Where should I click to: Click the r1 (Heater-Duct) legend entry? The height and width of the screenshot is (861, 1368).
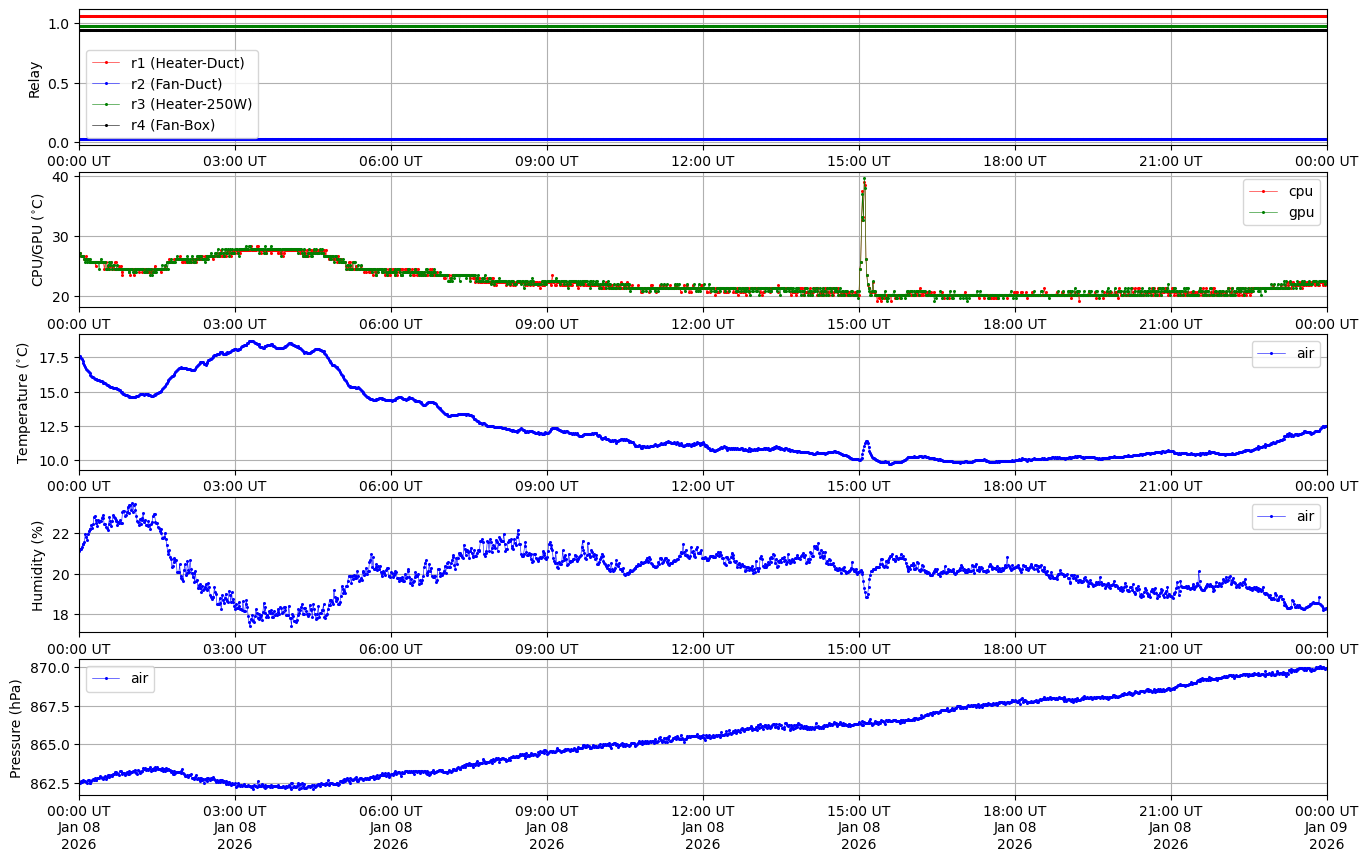pos(187,62)
